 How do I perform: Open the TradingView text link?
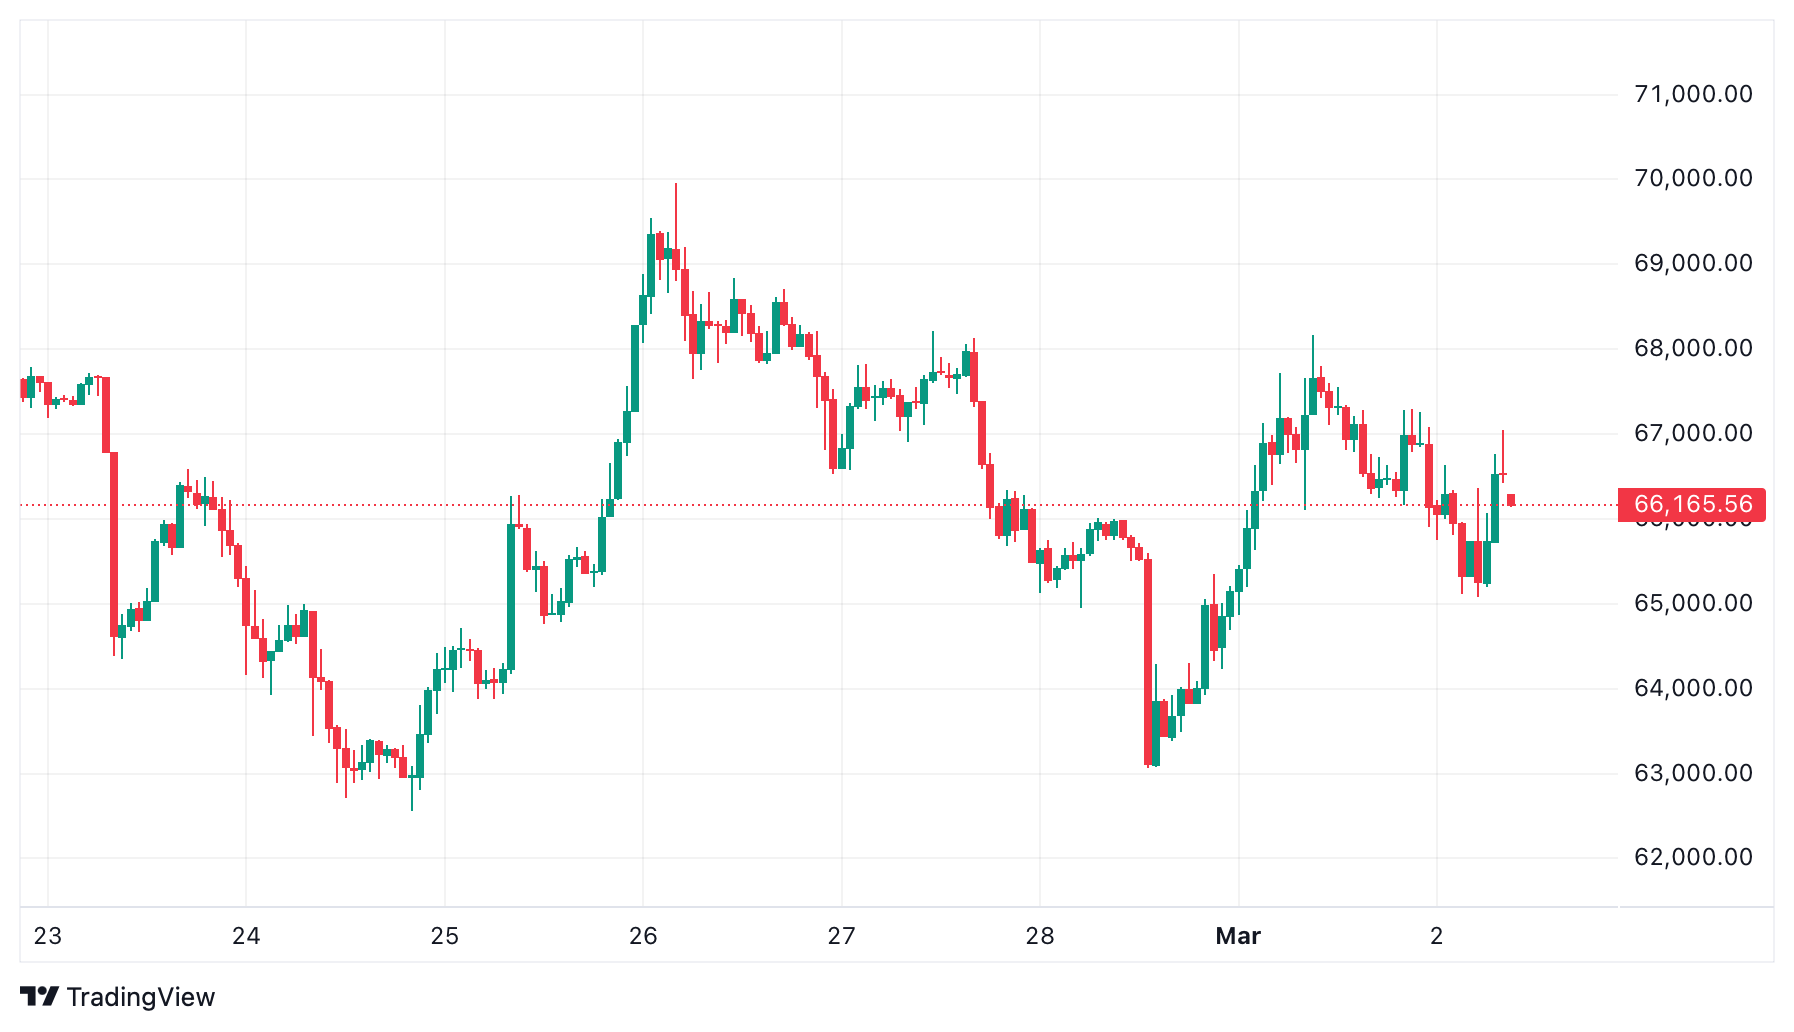coord(140,997)
